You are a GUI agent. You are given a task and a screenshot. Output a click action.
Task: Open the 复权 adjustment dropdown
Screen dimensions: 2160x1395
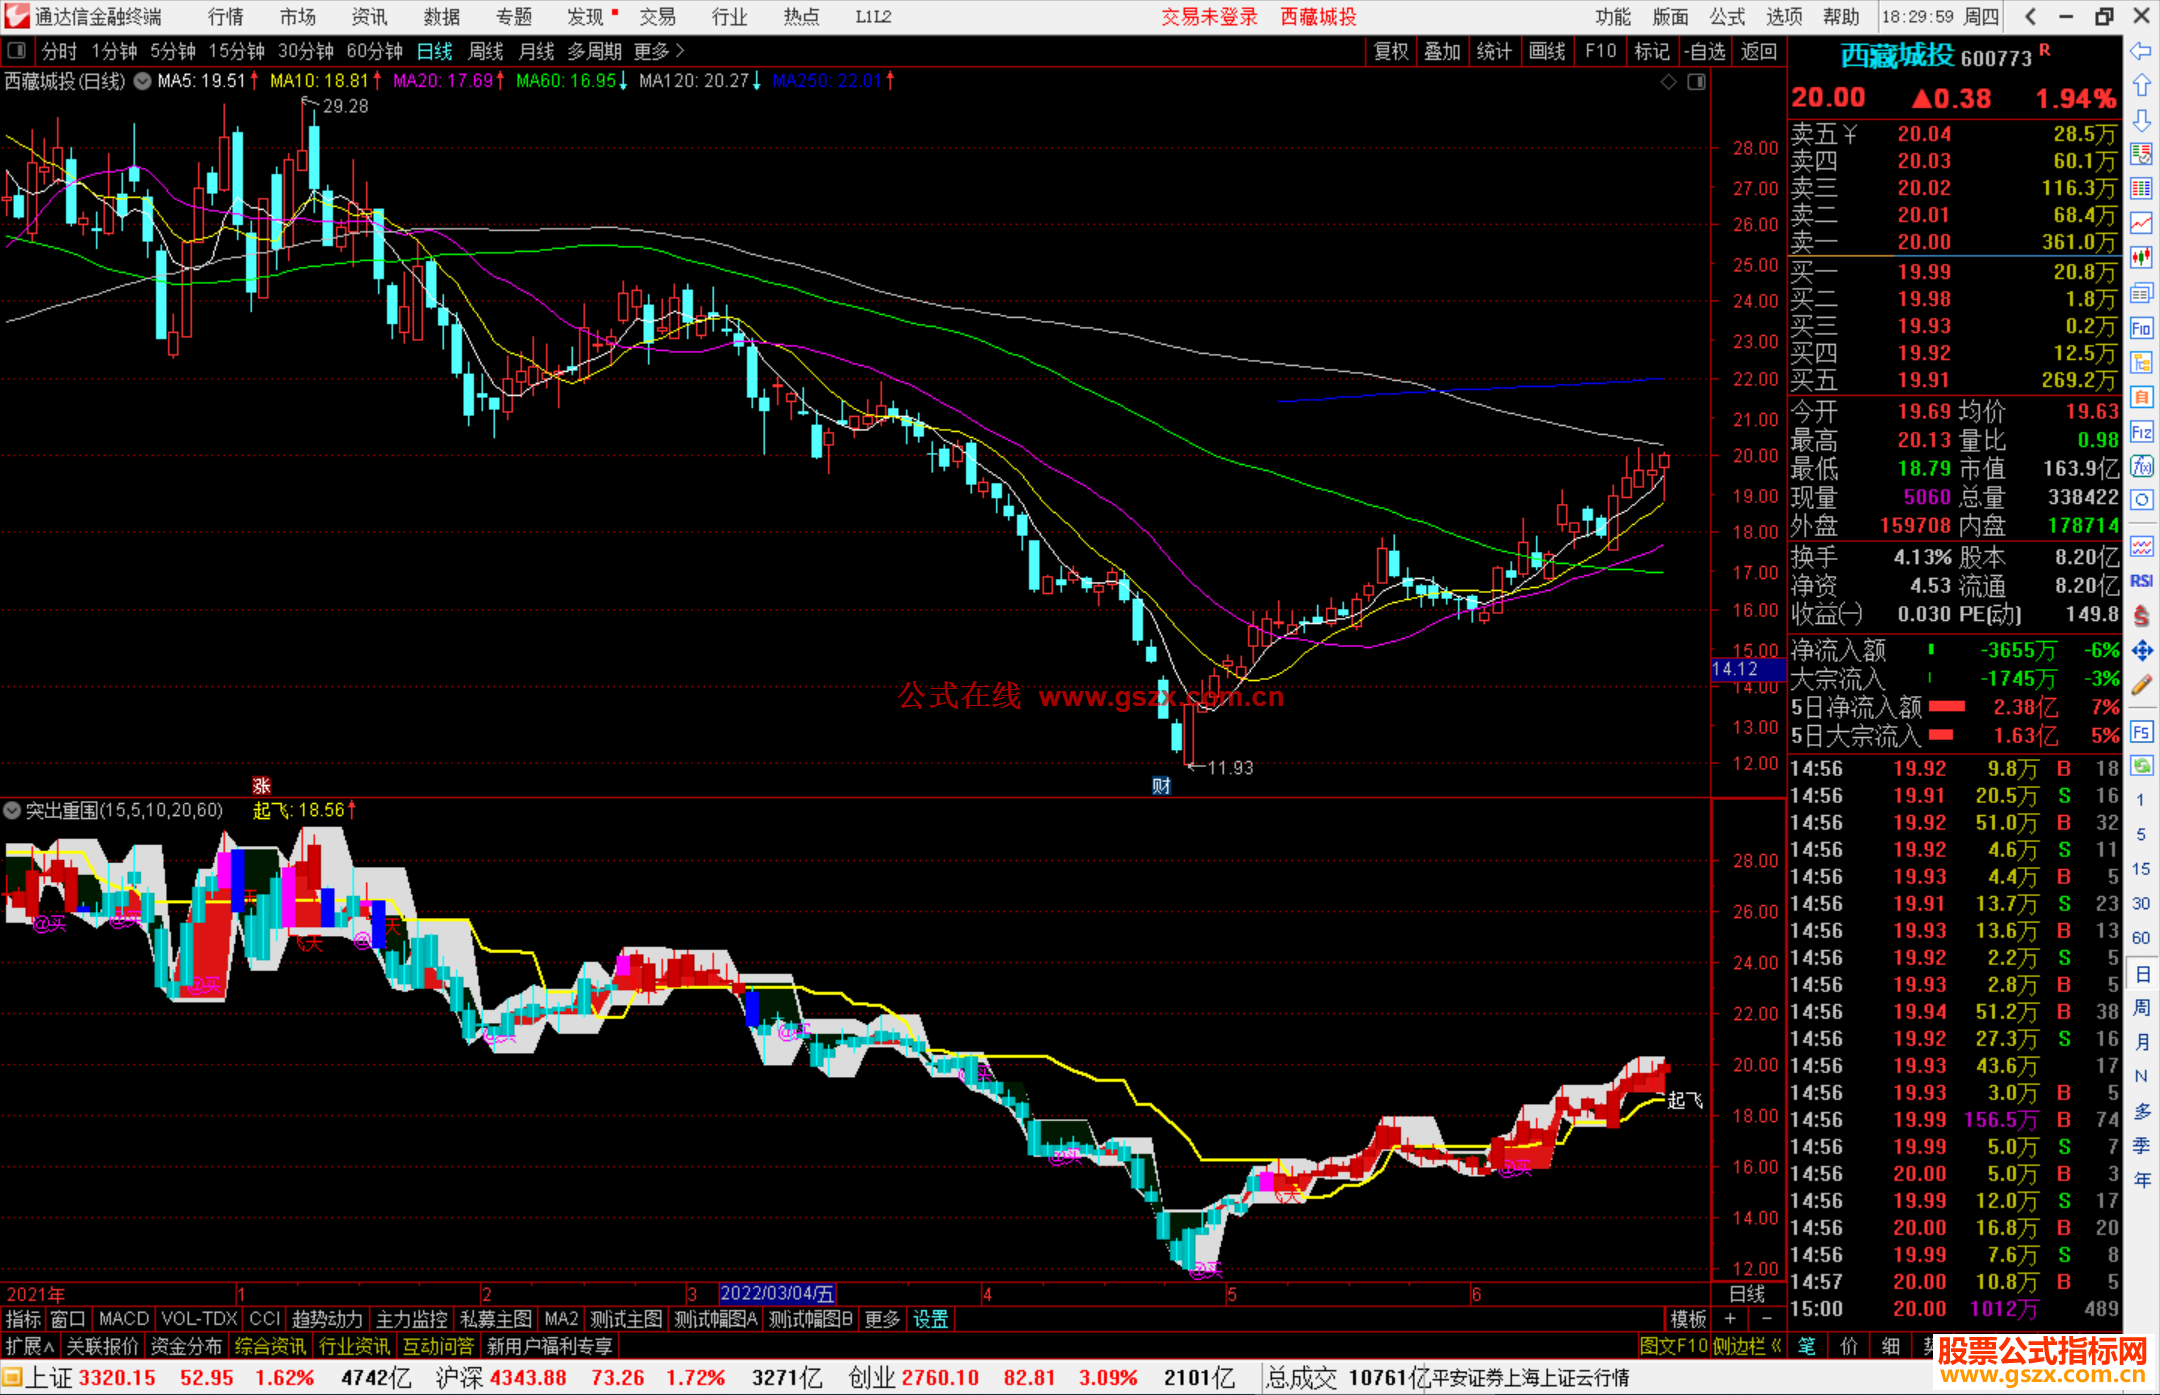pyautogui.click(x=1391, y=51)
